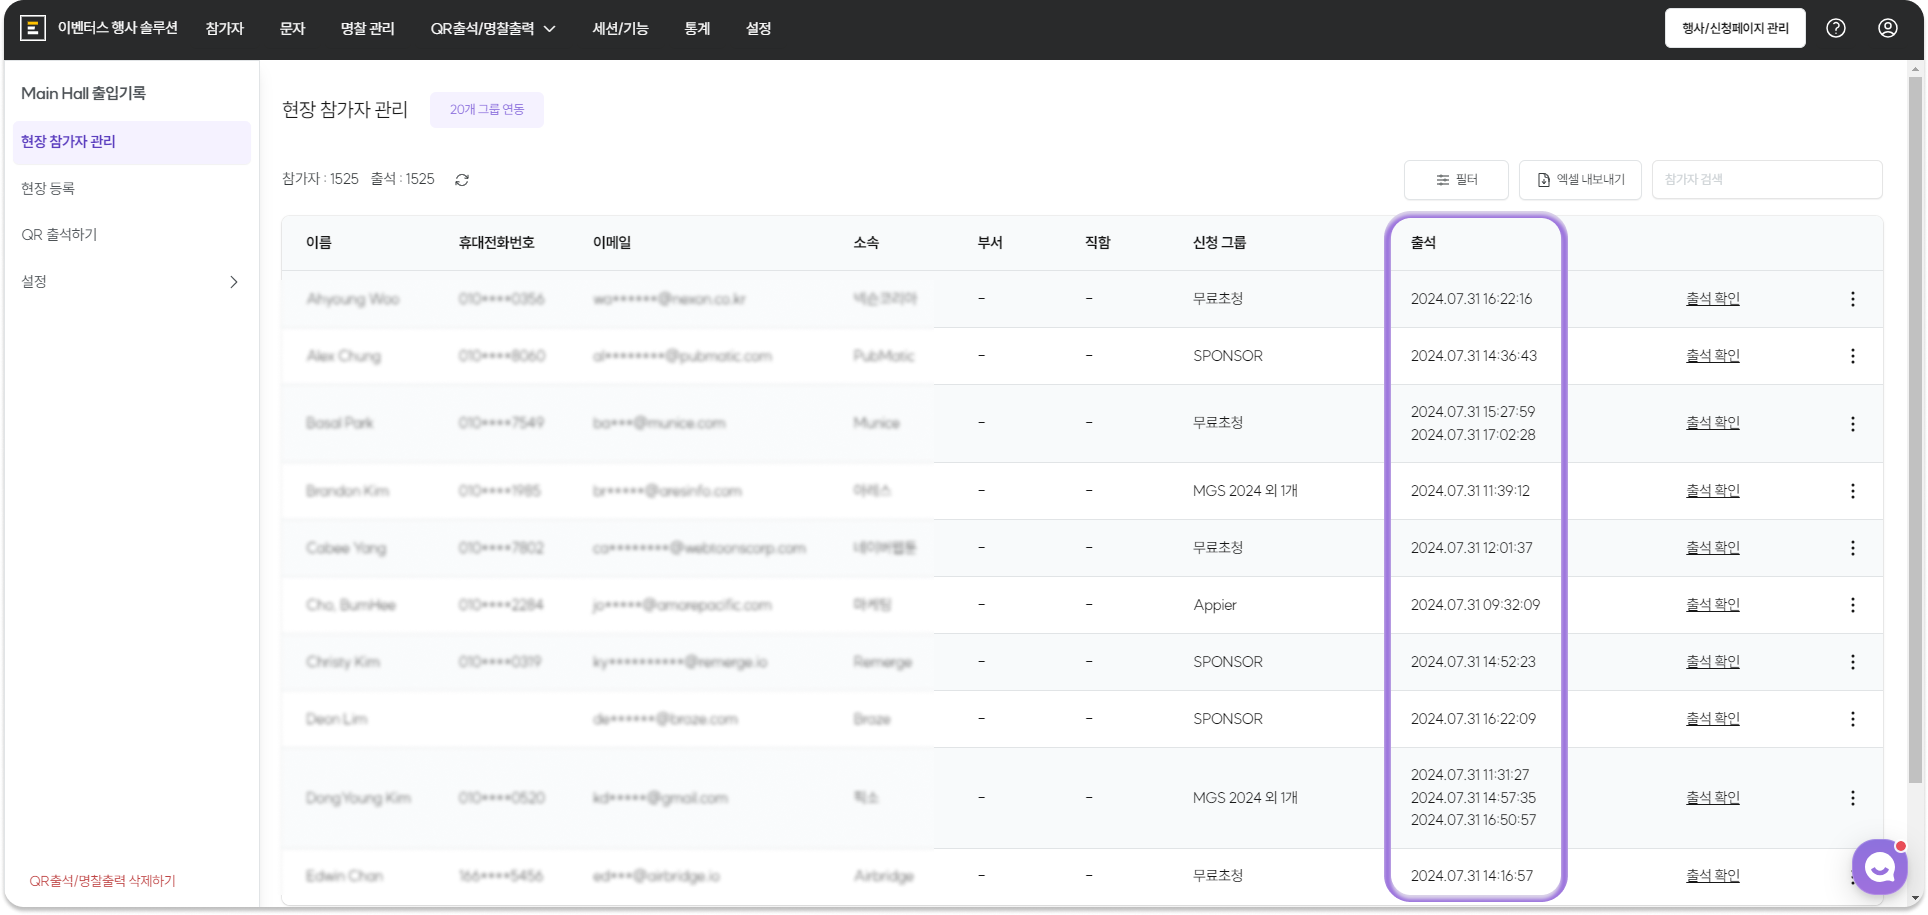
Task: Click the 신청 그룹 column header
Action: [x=1219, y=243]
